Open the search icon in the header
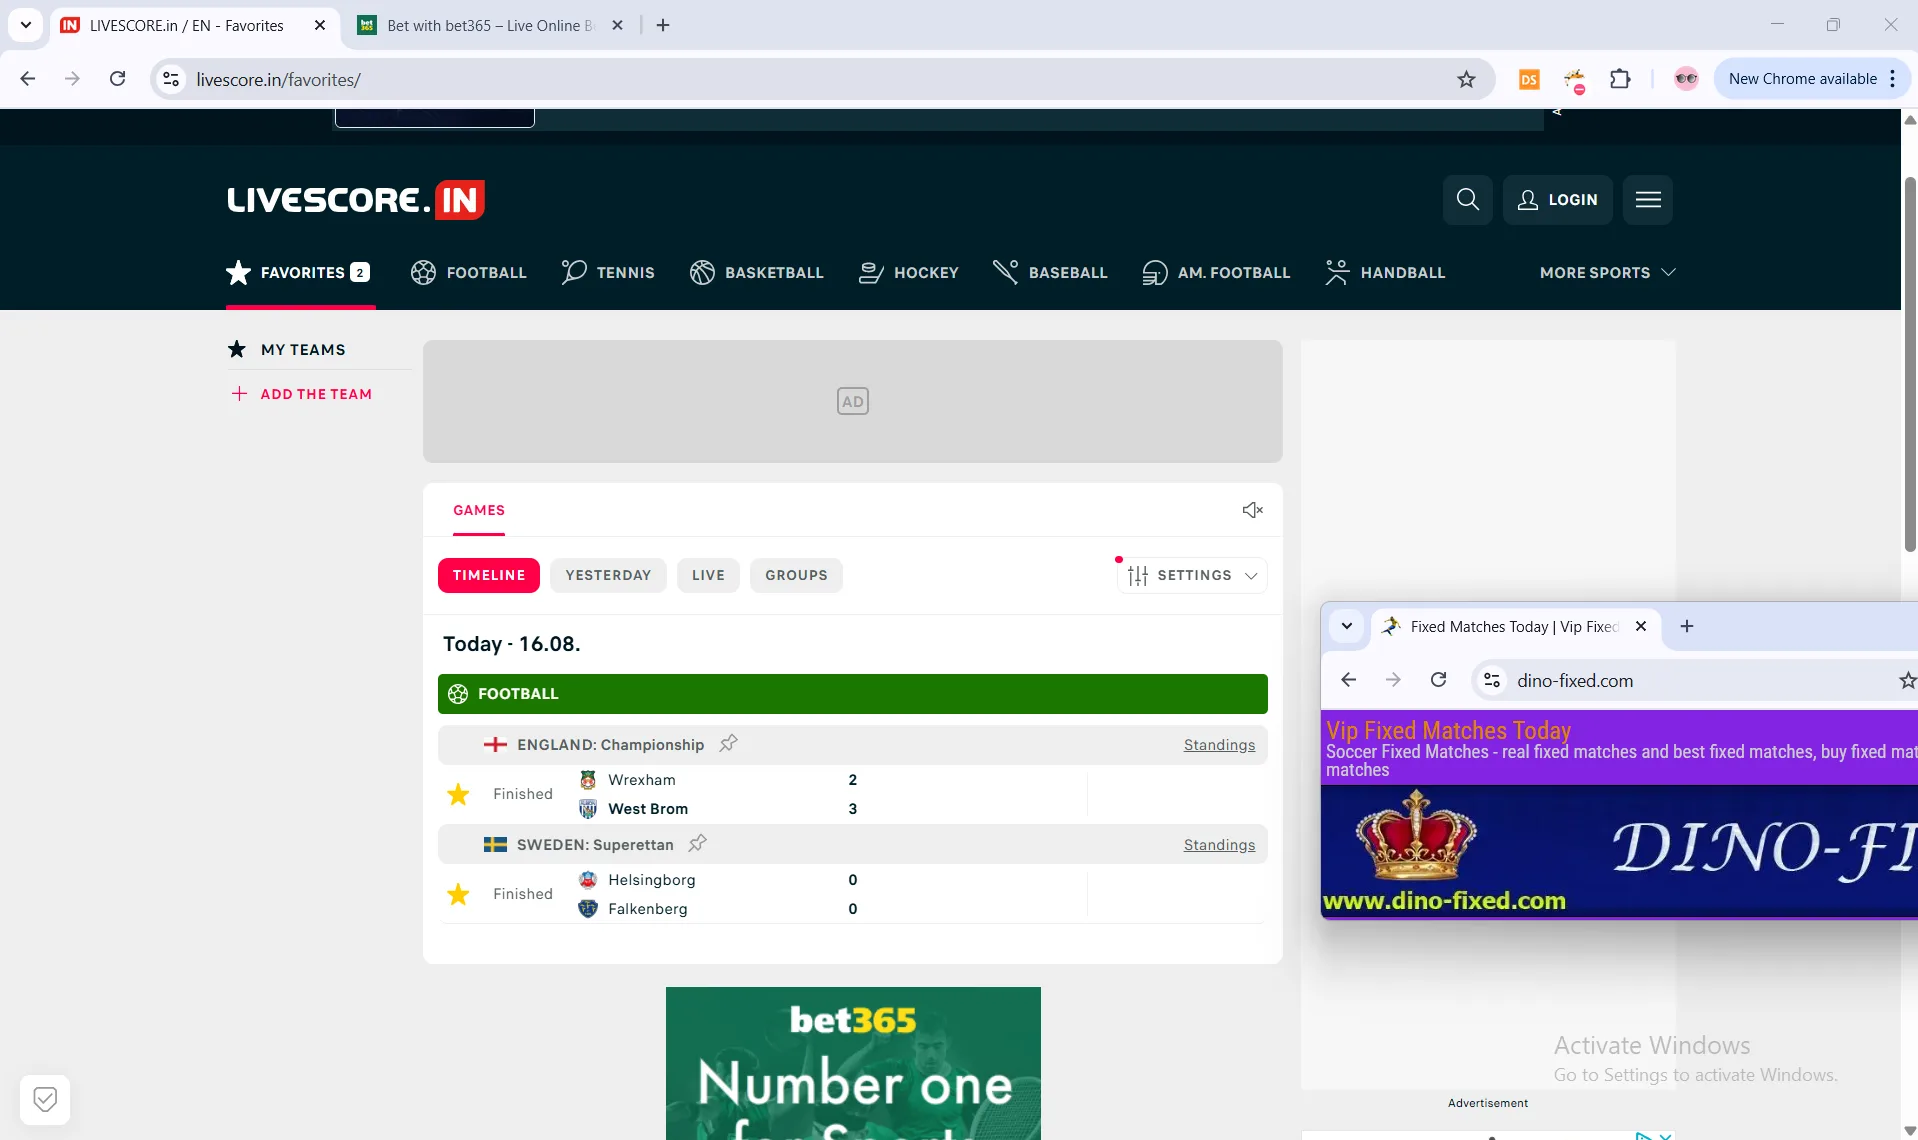Screen dimensions: 1918x1140 click(x=1467, y=200)
